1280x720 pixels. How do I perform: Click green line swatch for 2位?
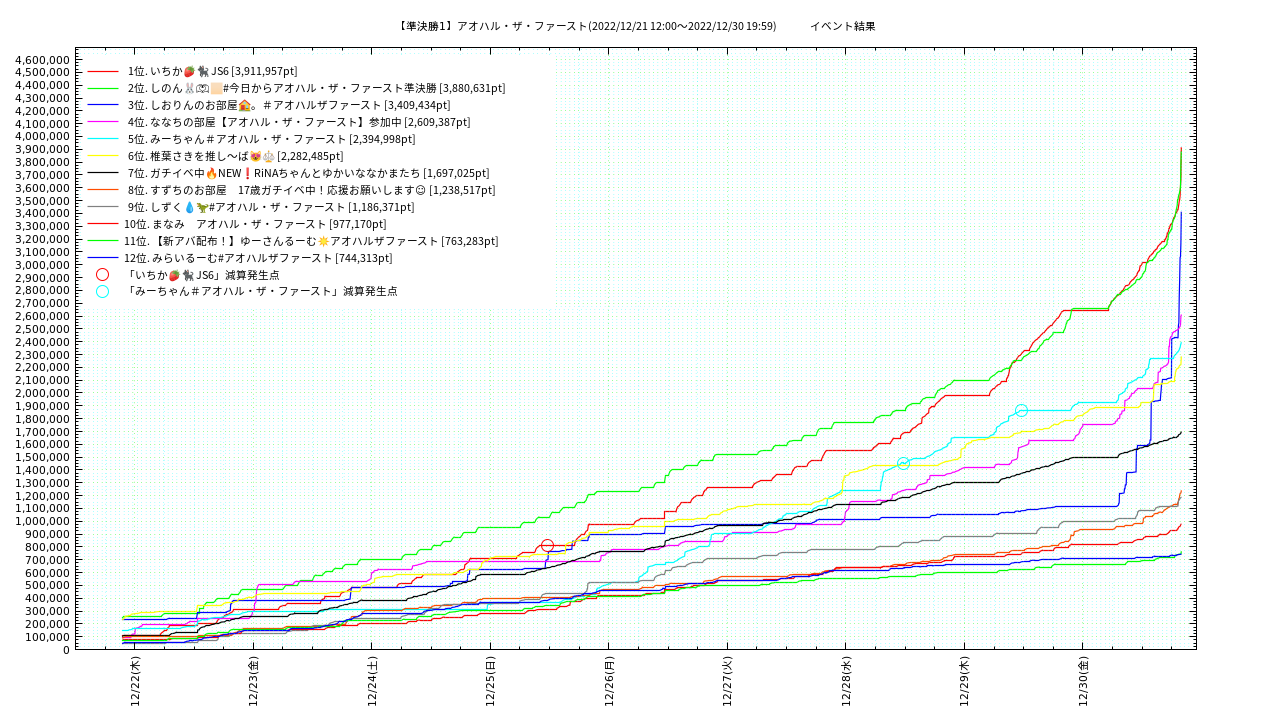coord(102,88)
